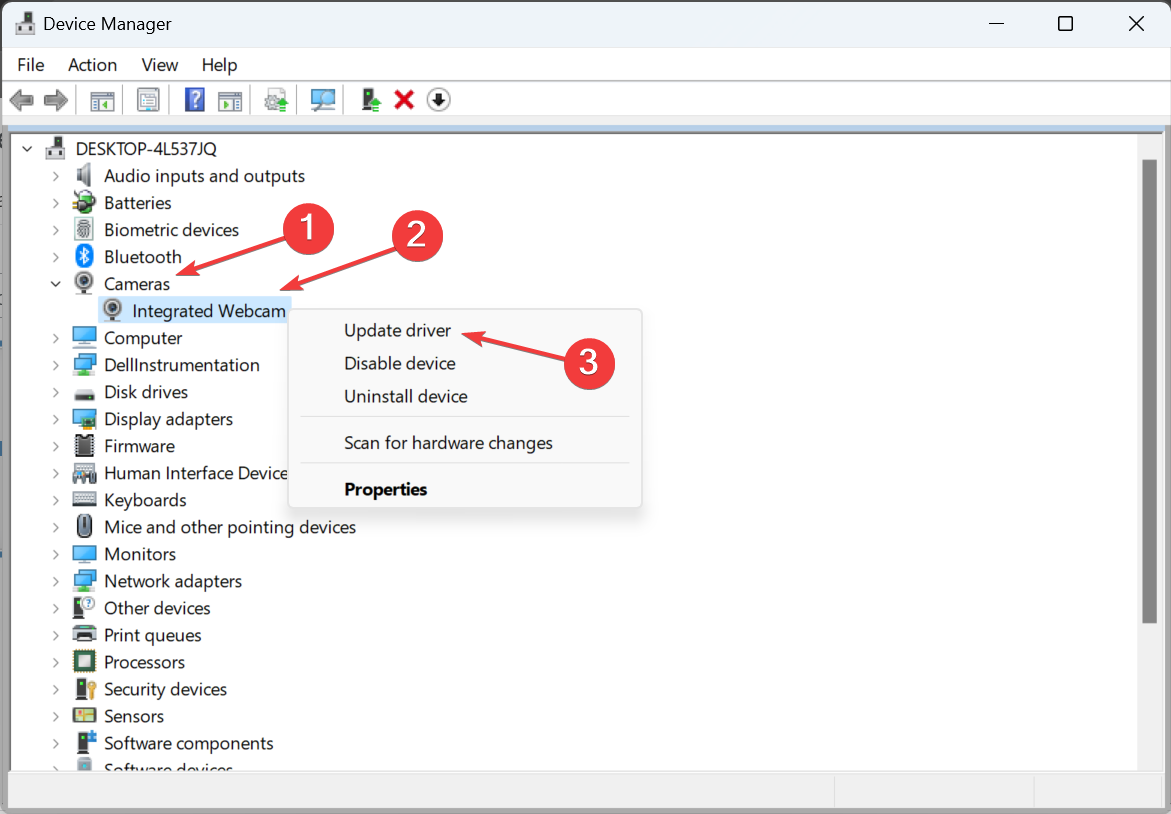1171x814 pixels.
Task: Click the red X Uninstall device icon
Action: click(x=404, y=99)
